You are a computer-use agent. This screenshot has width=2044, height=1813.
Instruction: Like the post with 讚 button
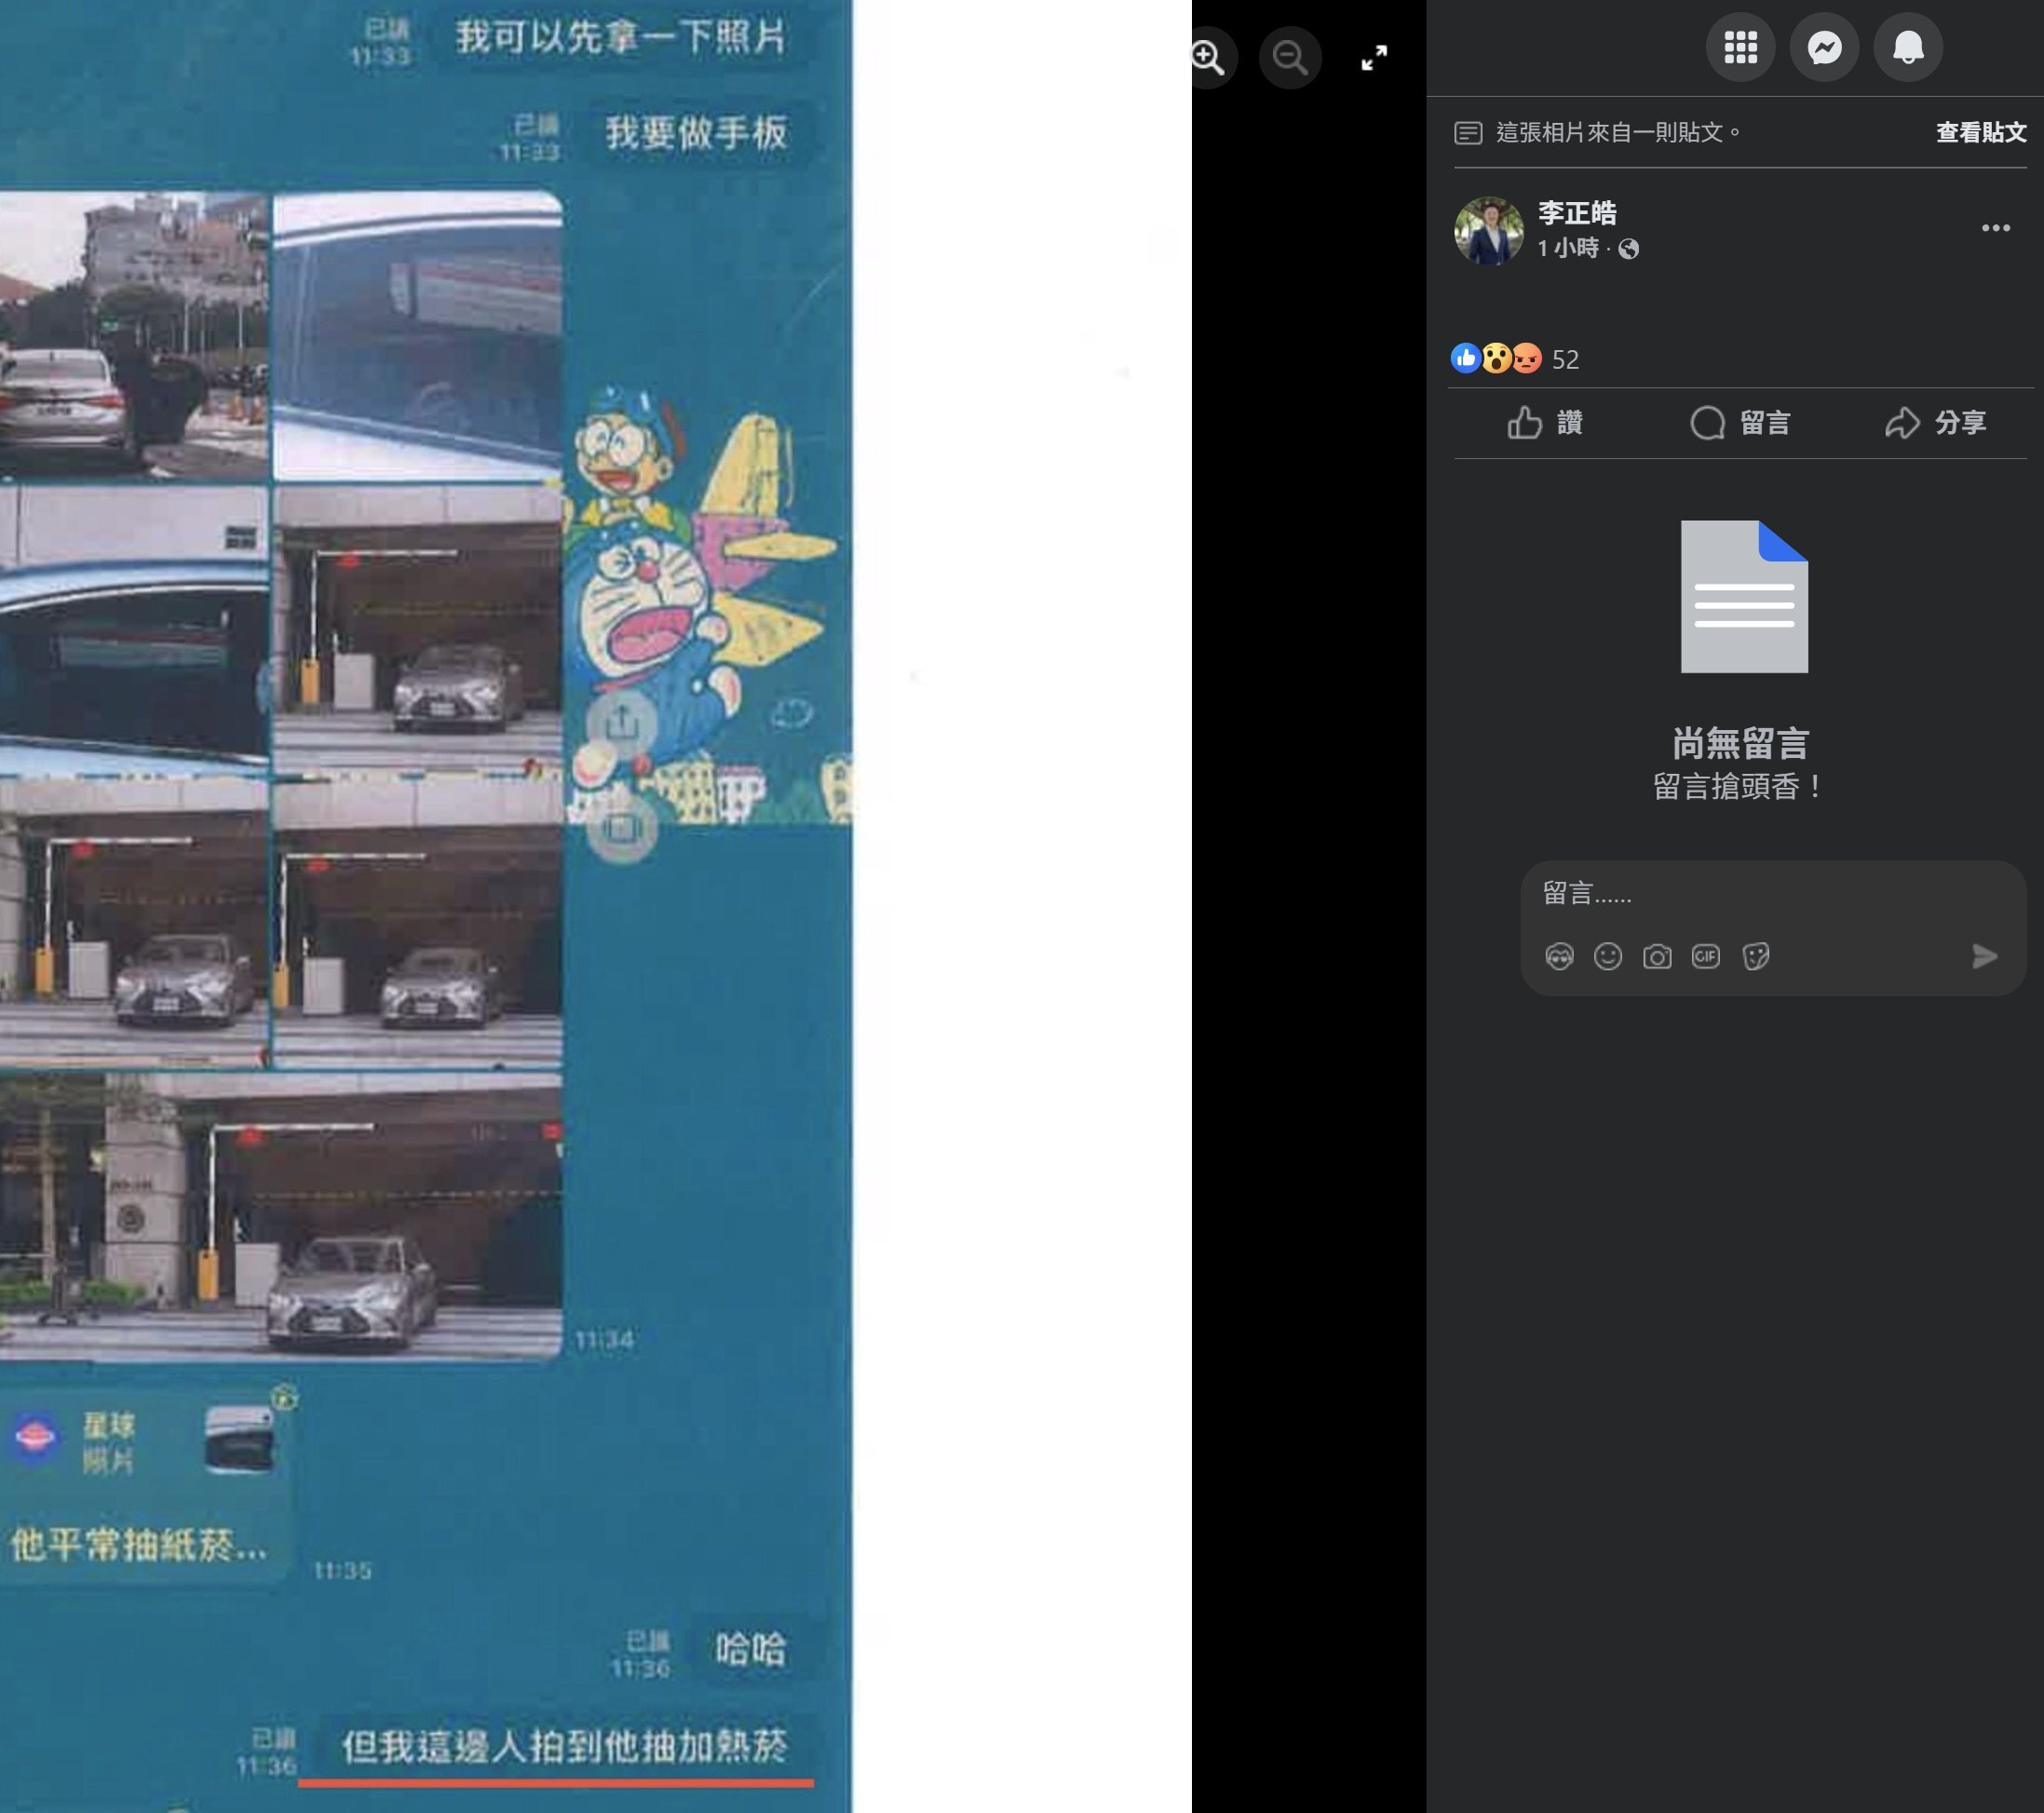point(1545,423)
